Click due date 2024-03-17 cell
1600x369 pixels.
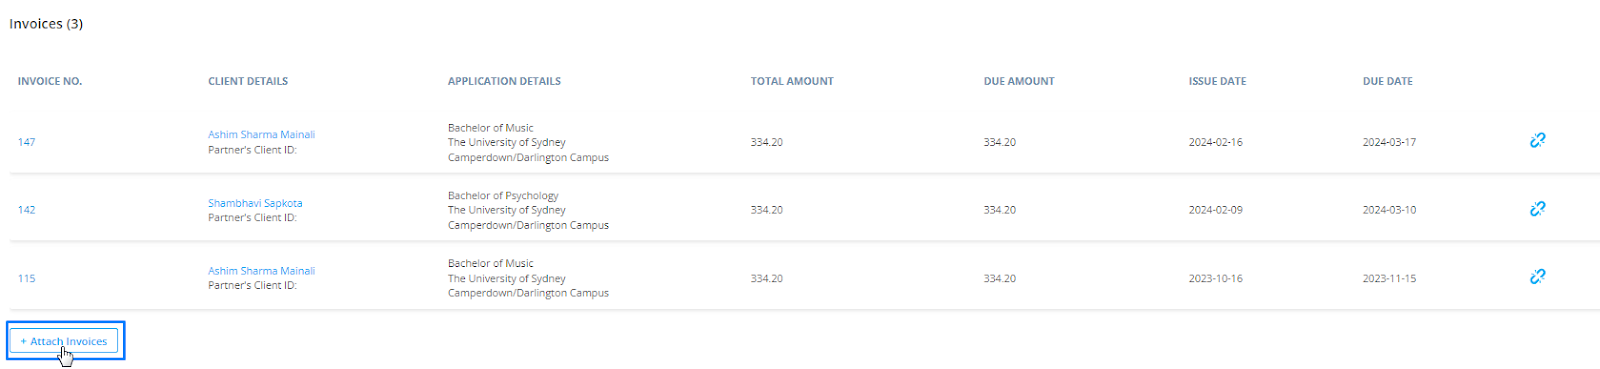1389,142
